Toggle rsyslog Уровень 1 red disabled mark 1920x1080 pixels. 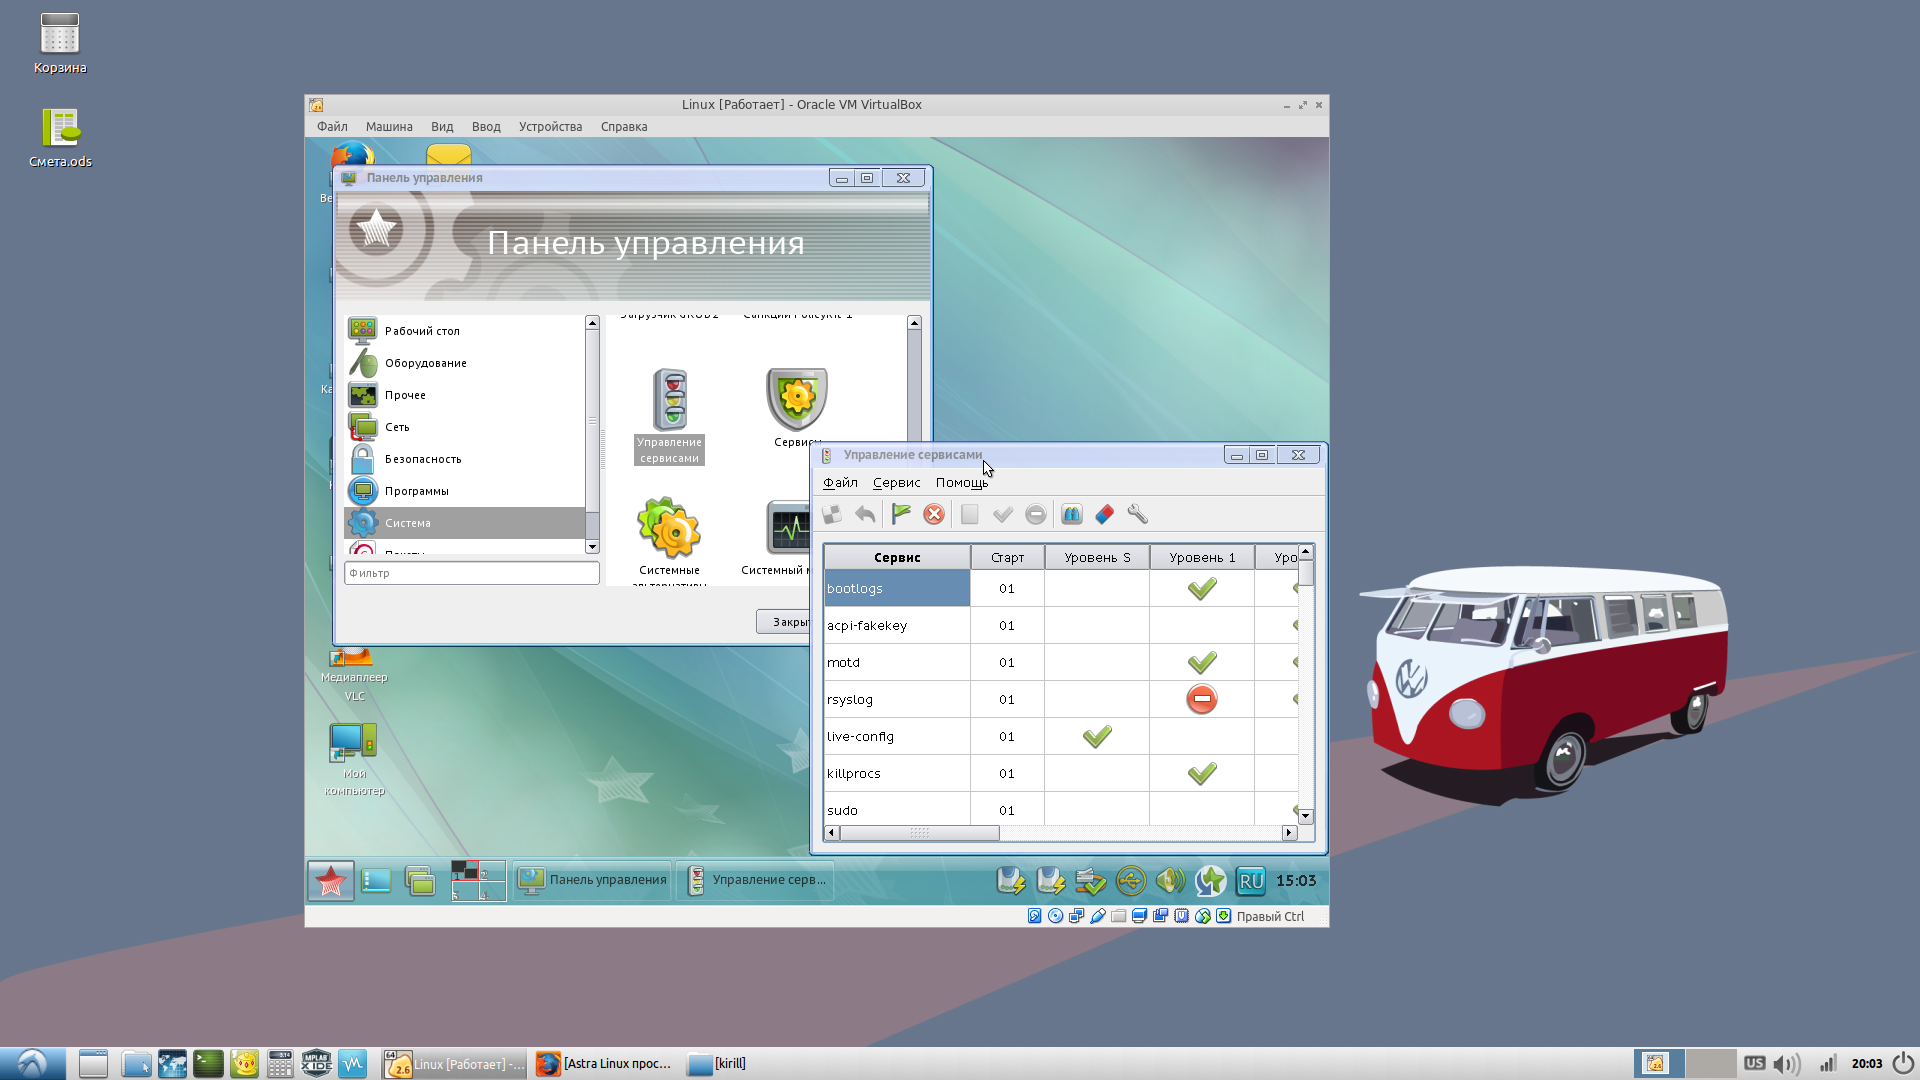1202,699
